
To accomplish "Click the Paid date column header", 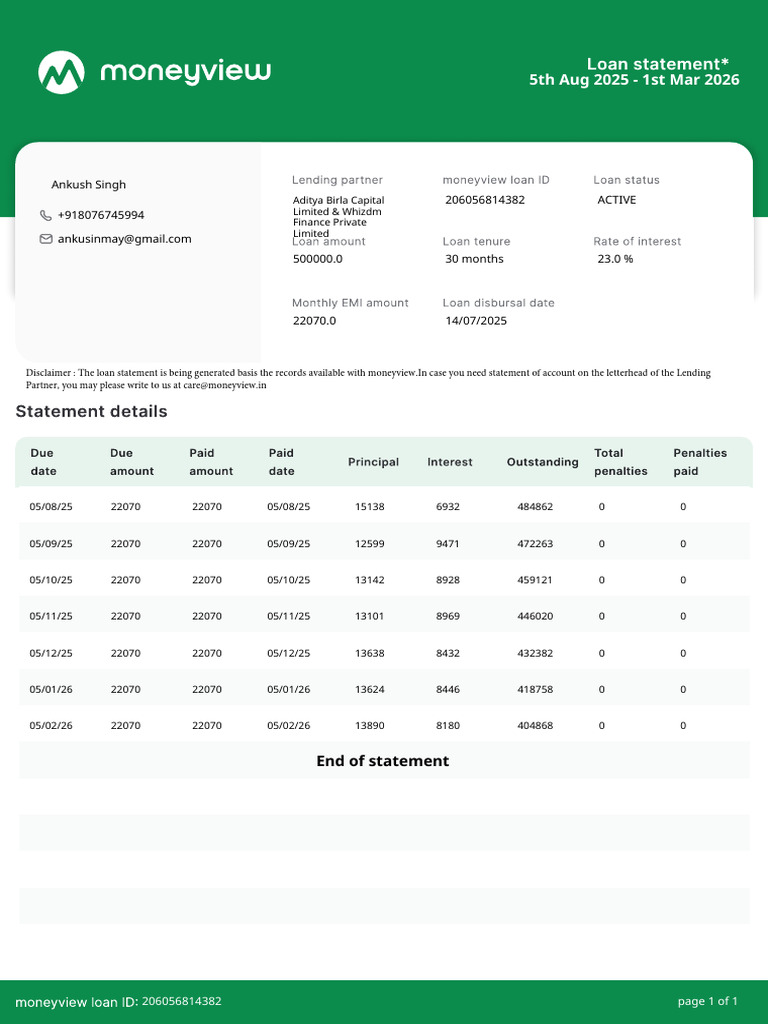I will [x=281, y=462].
